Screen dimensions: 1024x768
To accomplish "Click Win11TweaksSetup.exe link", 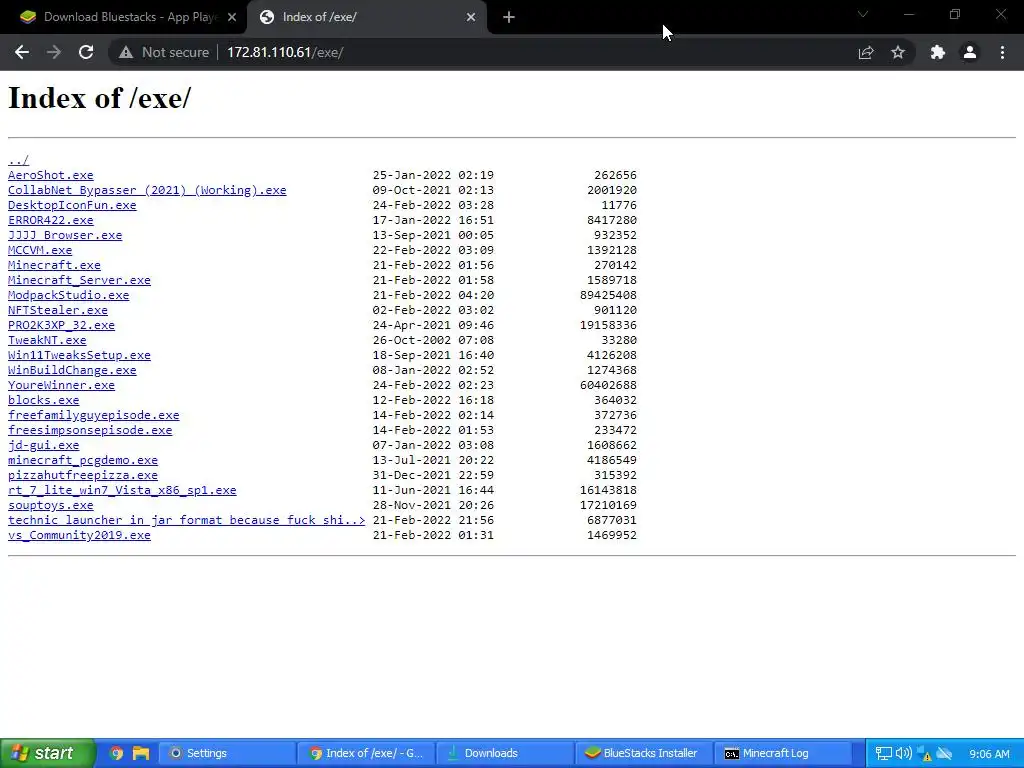I will pyautogui.click(x=79, y=355).
